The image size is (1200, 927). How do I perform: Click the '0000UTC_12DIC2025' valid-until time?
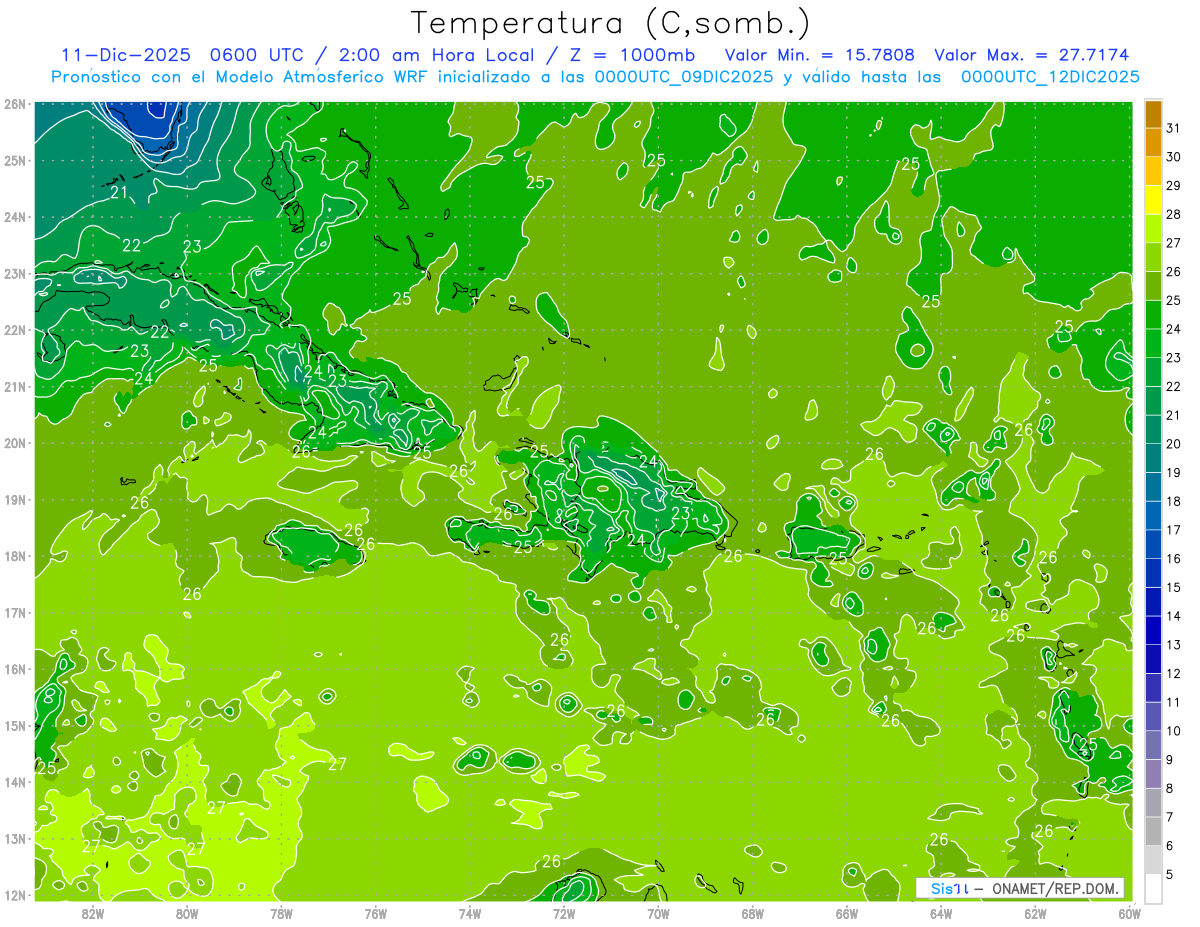coord(1050,77)
